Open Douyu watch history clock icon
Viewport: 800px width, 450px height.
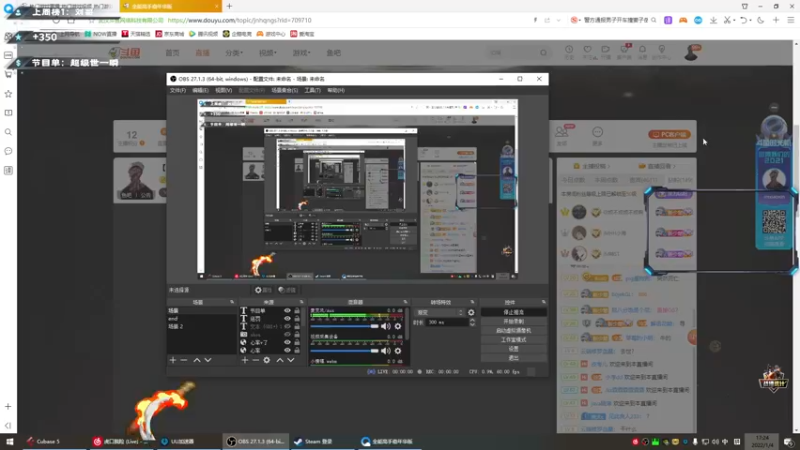[569, 50]
